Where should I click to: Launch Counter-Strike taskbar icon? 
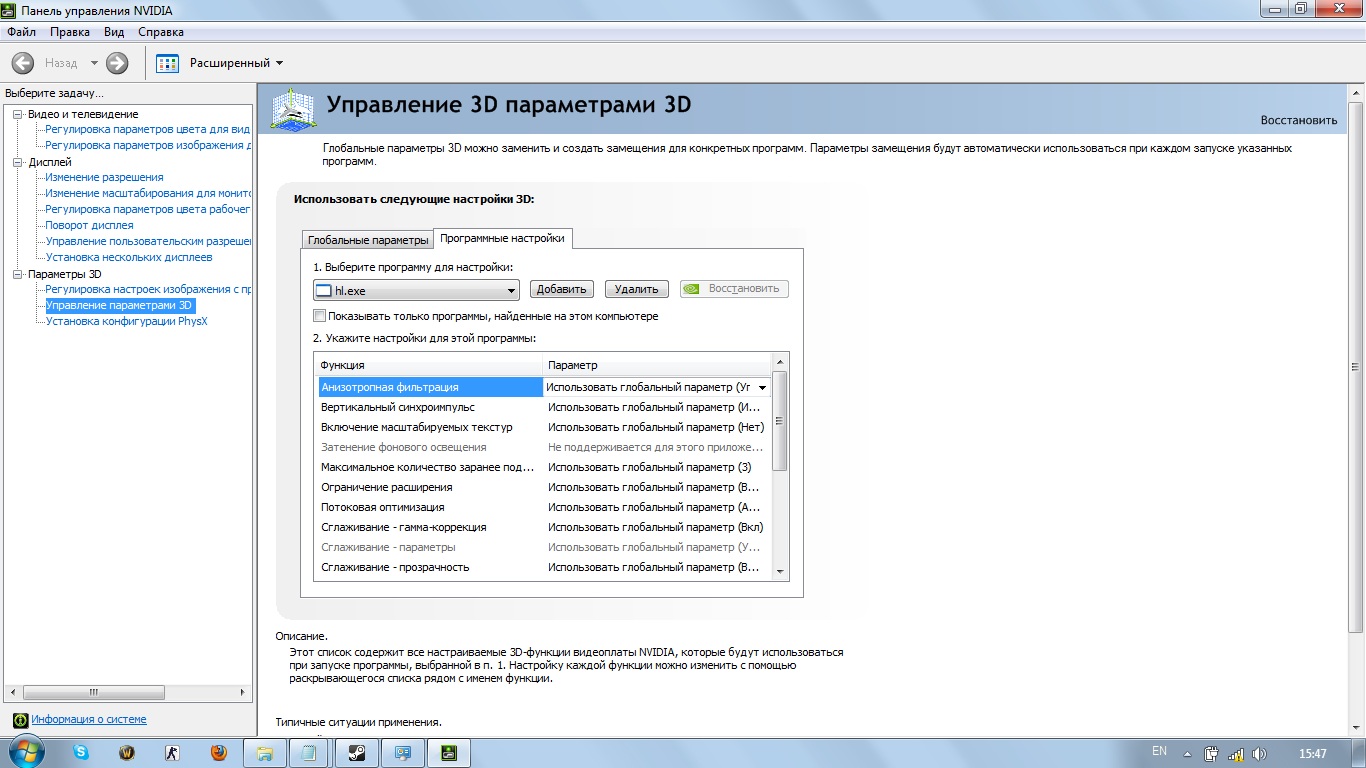pyautogui.click(x=172, y=752)
